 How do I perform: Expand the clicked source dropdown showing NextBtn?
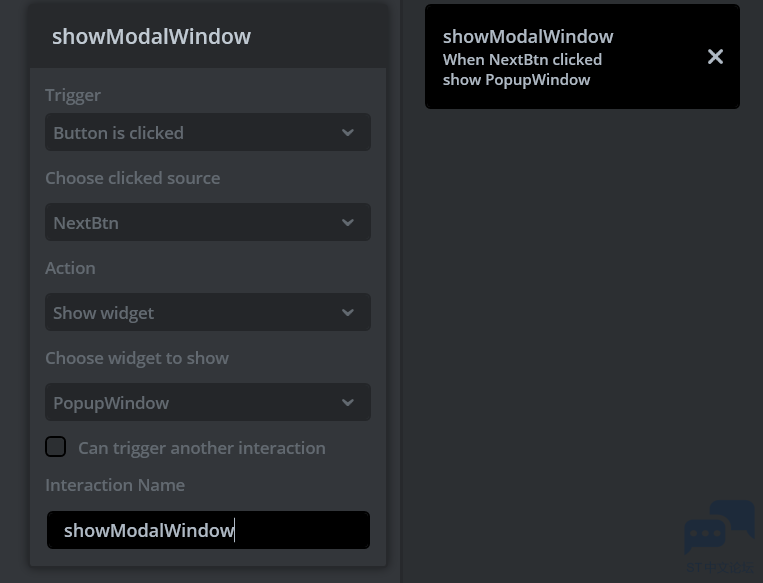[x=190, y=223]
